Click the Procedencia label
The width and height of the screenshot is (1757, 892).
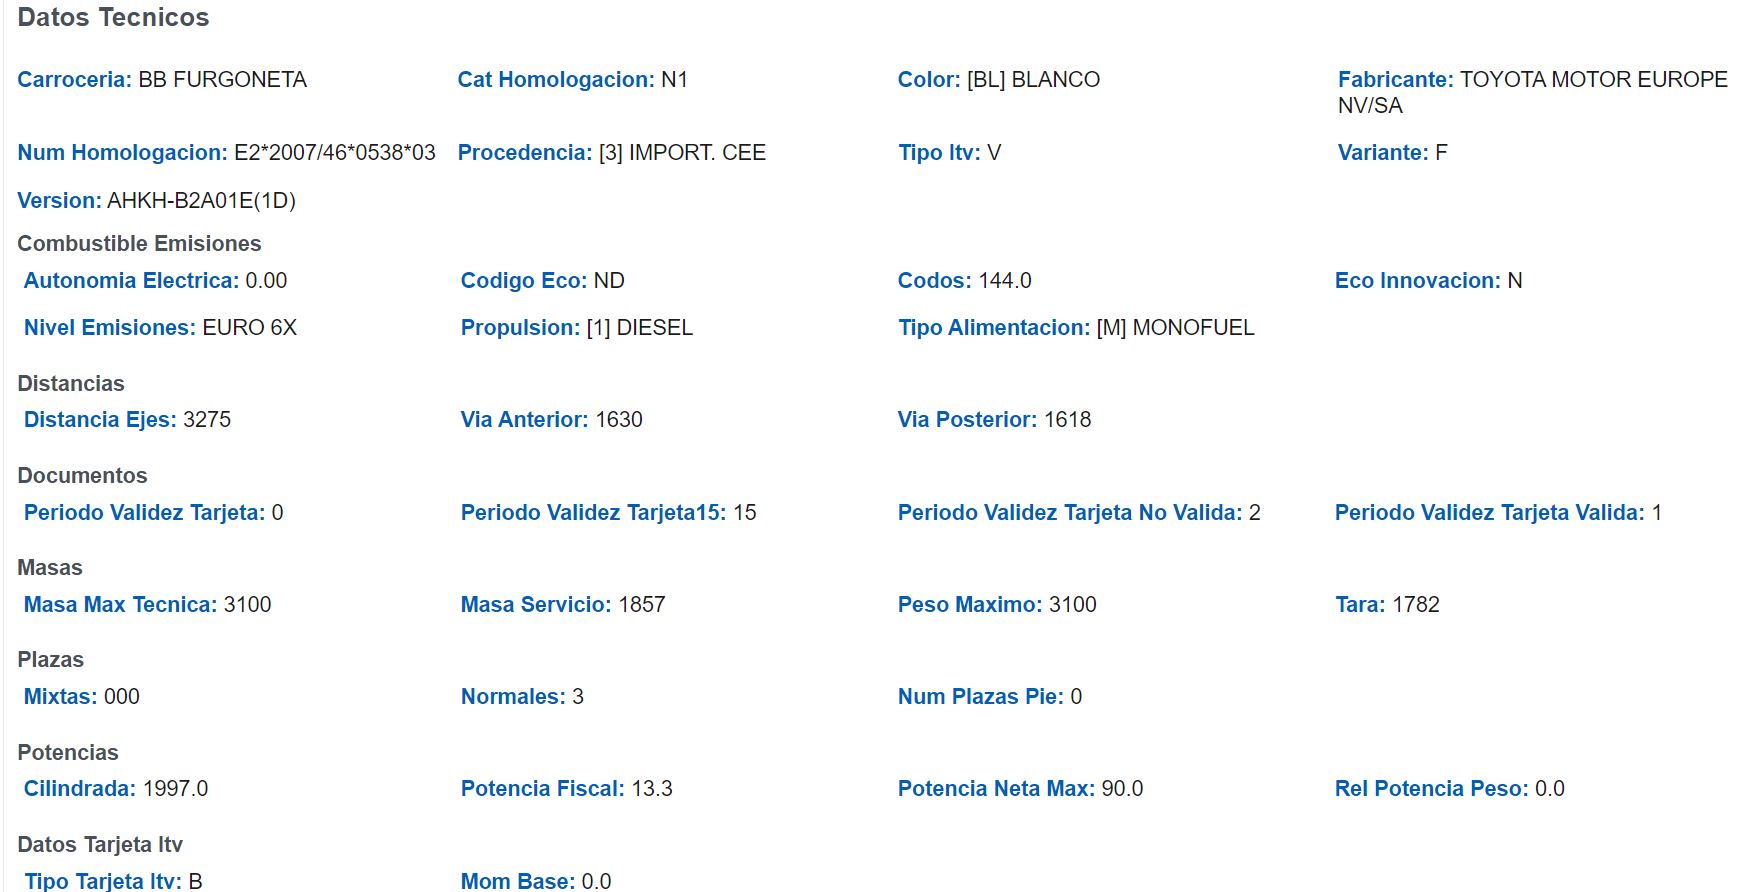click(x=524, y=153)
